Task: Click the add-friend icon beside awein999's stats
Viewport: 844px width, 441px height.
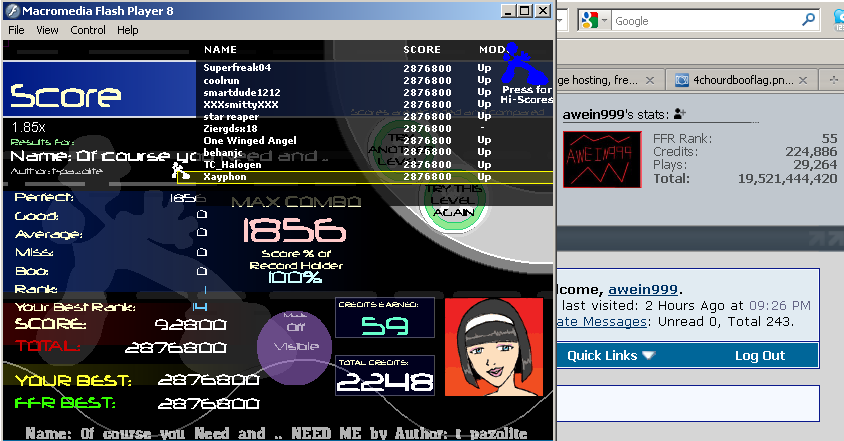Action: [680, 115]
